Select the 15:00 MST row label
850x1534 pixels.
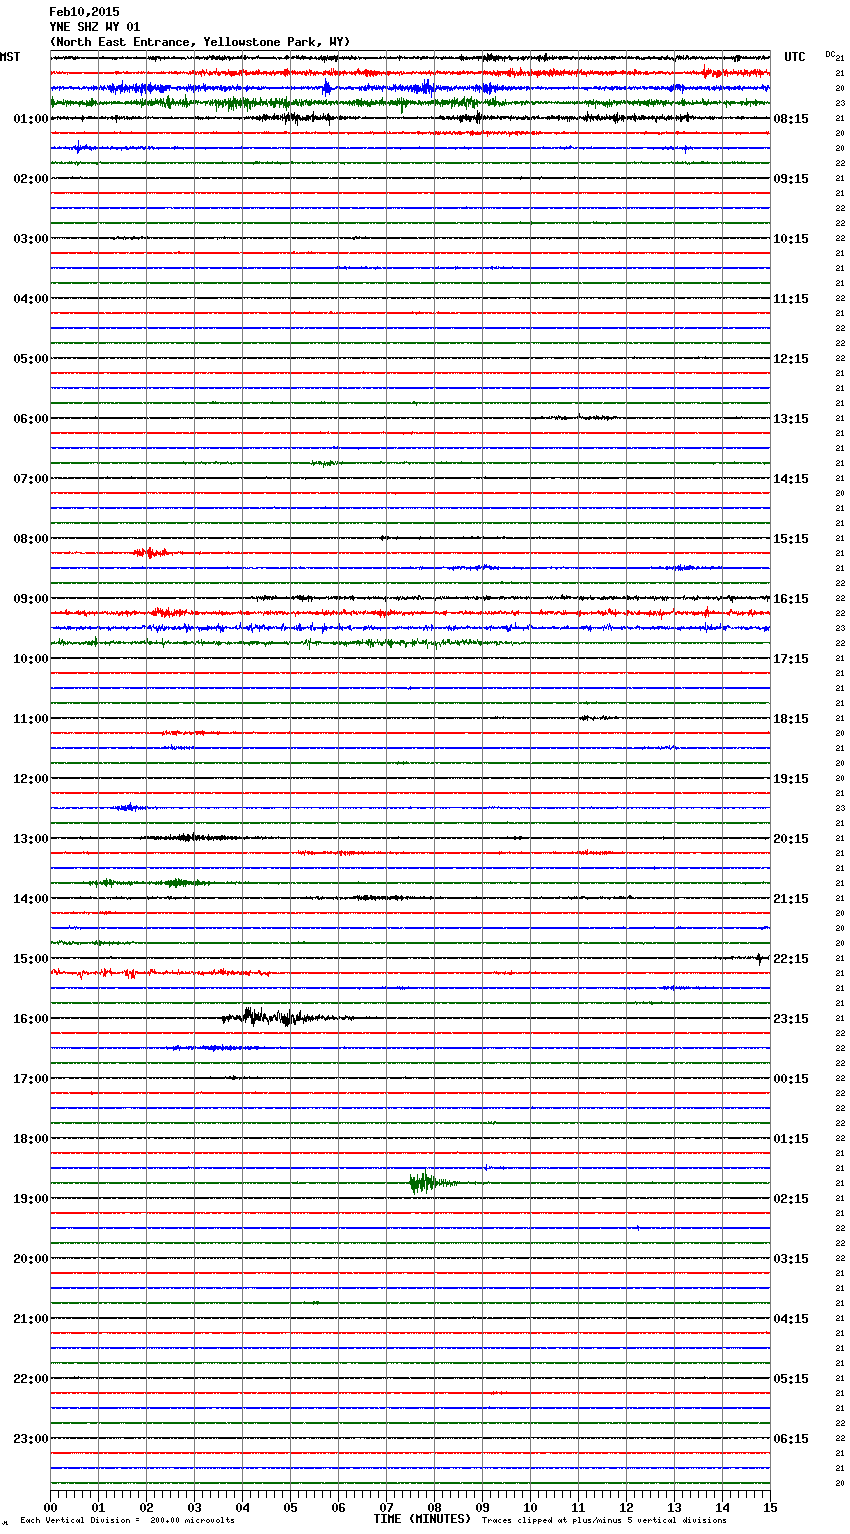coord(31,959)
